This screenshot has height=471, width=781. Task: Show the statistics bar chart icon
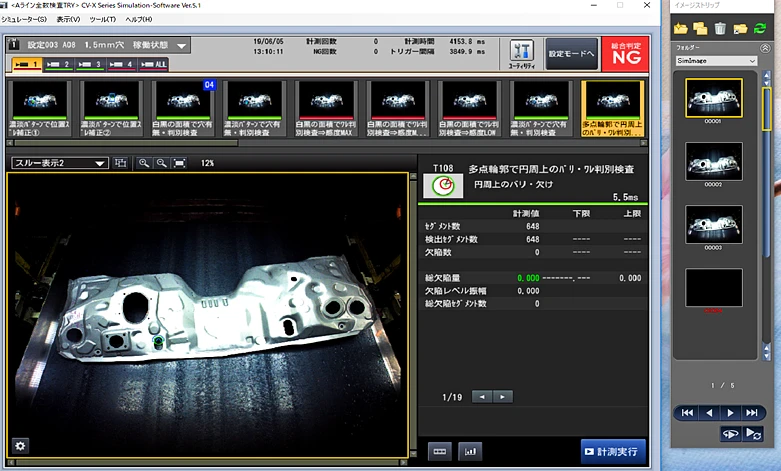click(470, 452)
